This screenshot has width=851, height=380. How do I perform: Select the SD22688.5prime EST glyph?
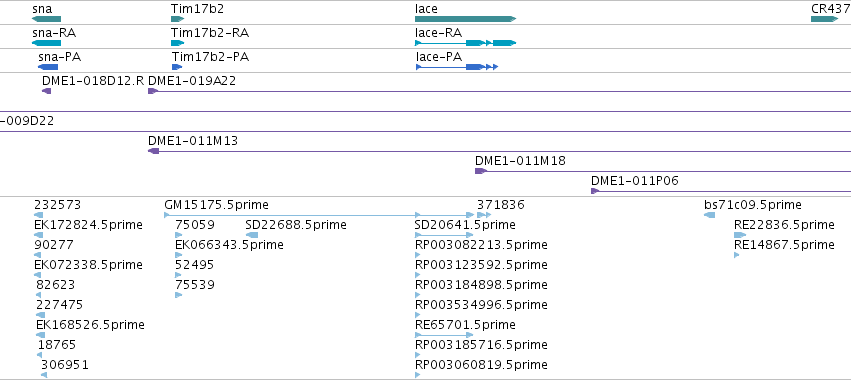pos(252,235)
